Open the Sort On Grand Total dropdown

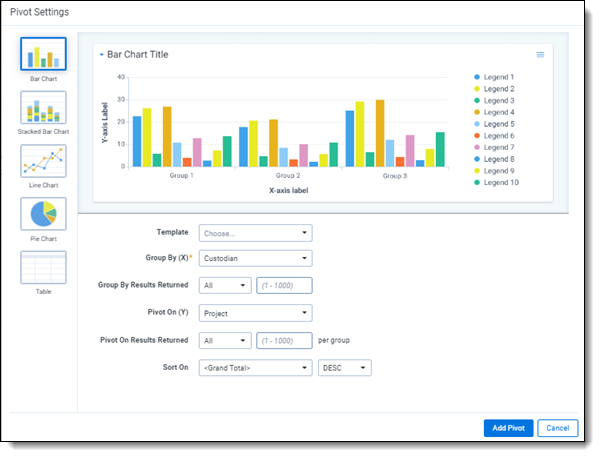pyautogui.click(x=255, y=368)
